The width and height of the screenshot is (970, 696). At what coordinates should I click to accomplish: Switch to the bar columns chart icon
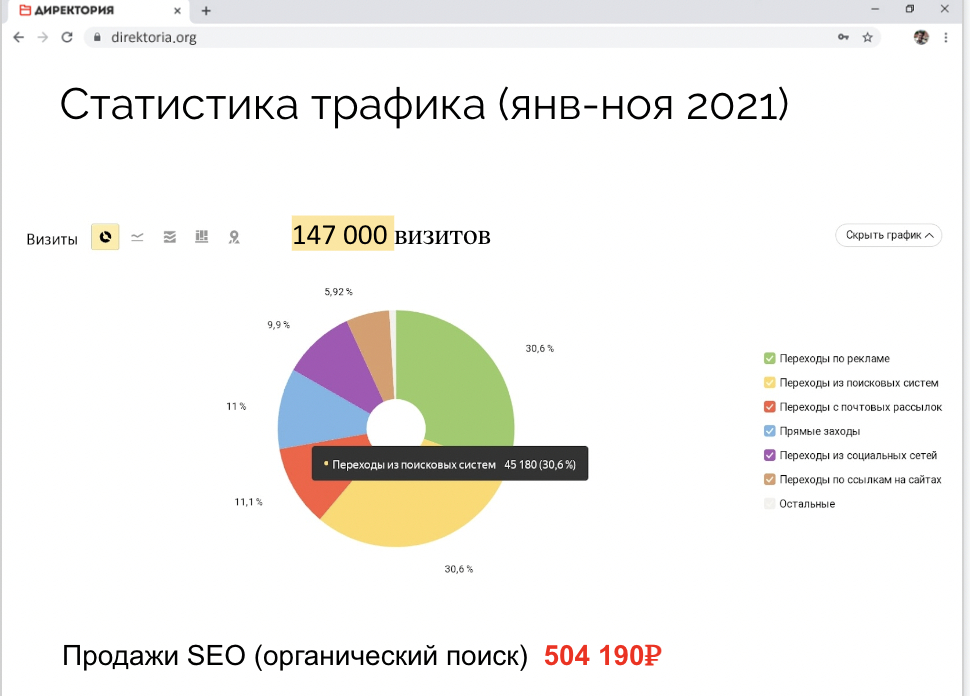(202, 236)
